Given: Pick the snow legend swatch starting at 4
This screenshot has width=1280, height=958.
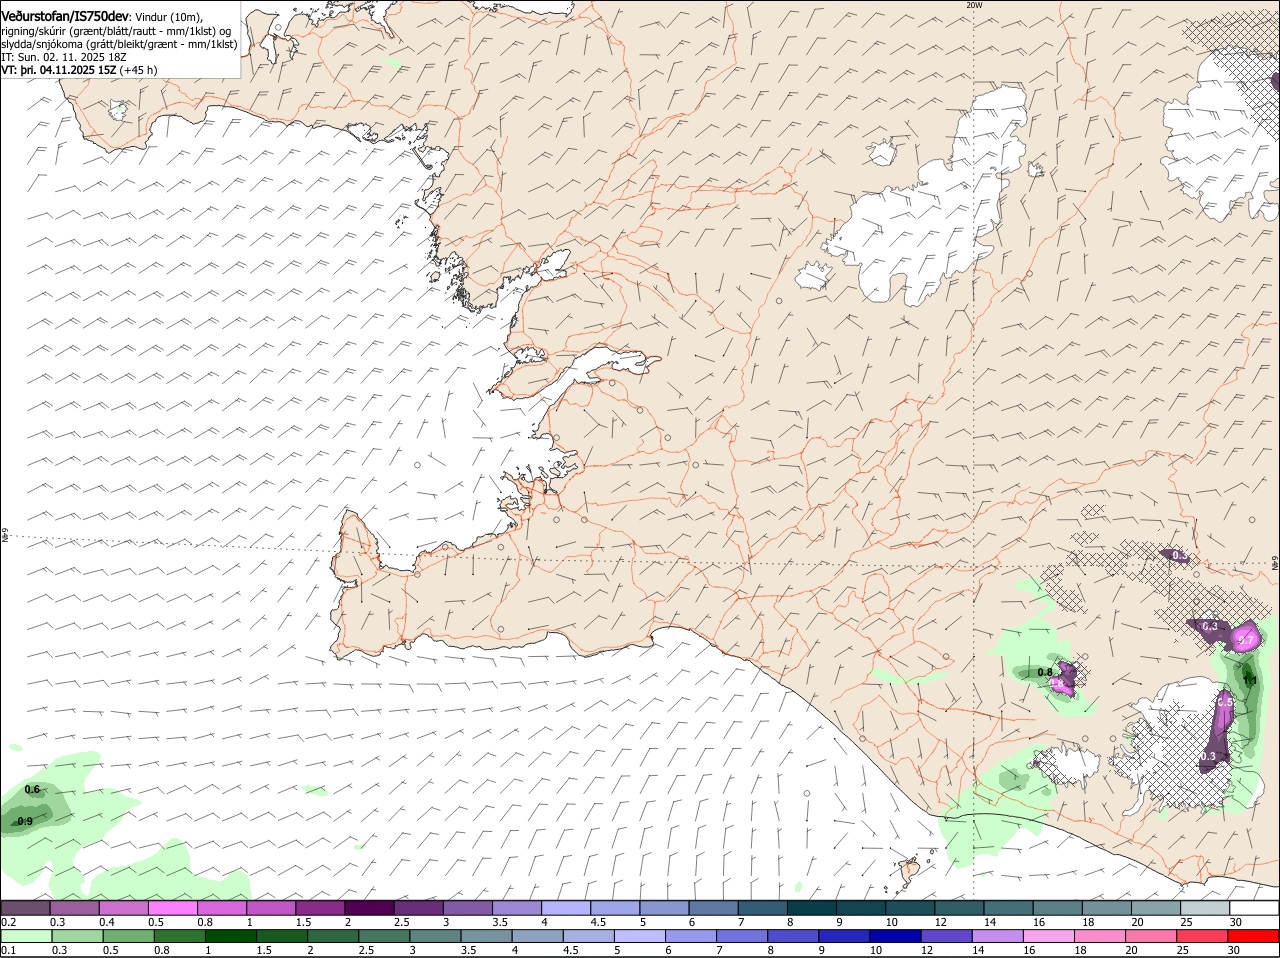Looking at the screenshot, I should coord(566,907).
